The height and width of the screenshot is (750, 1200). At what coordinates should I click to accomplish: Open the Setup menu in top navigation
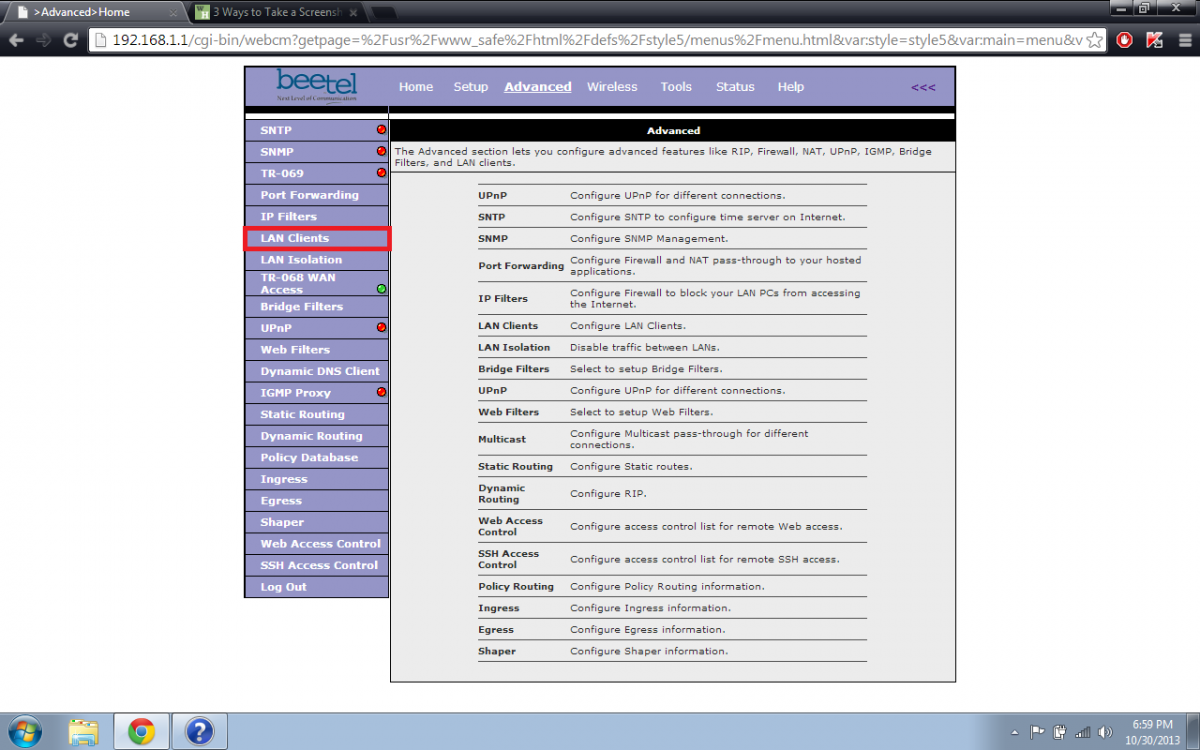[x=470, y=87]
